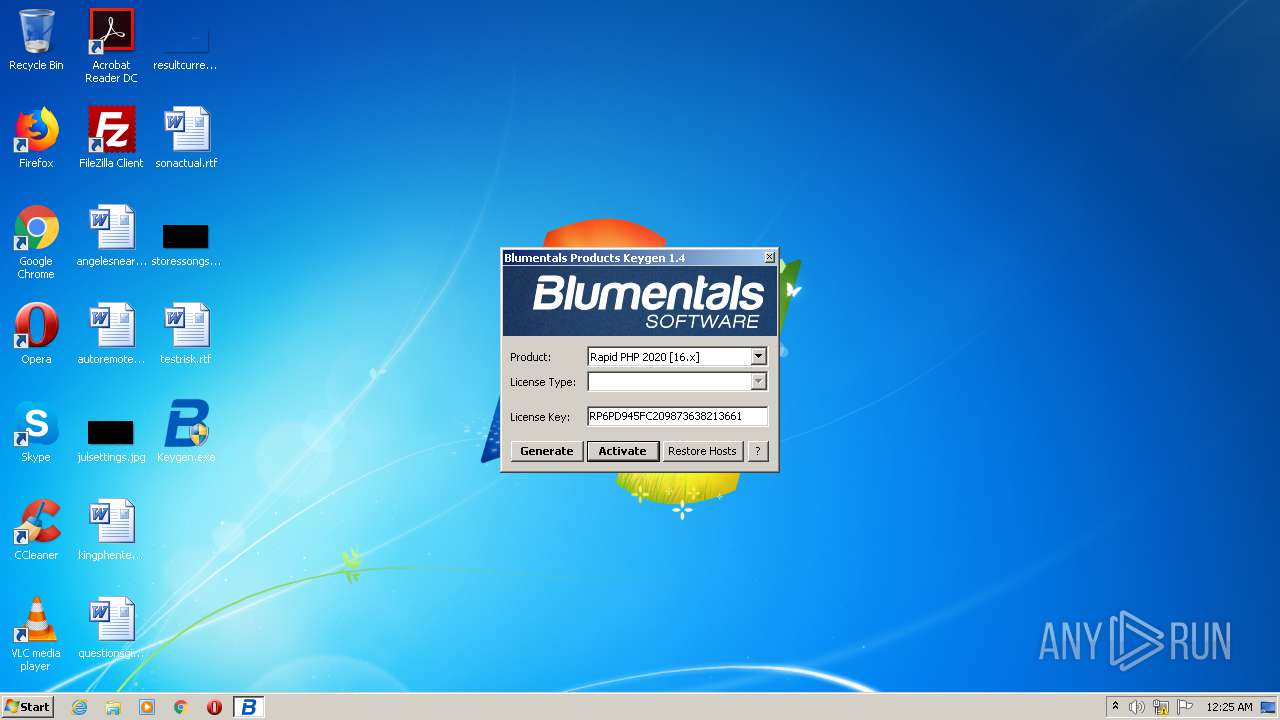Launch Opera desktop shortcut
1280x720 pixels.
tap(36, 334)
